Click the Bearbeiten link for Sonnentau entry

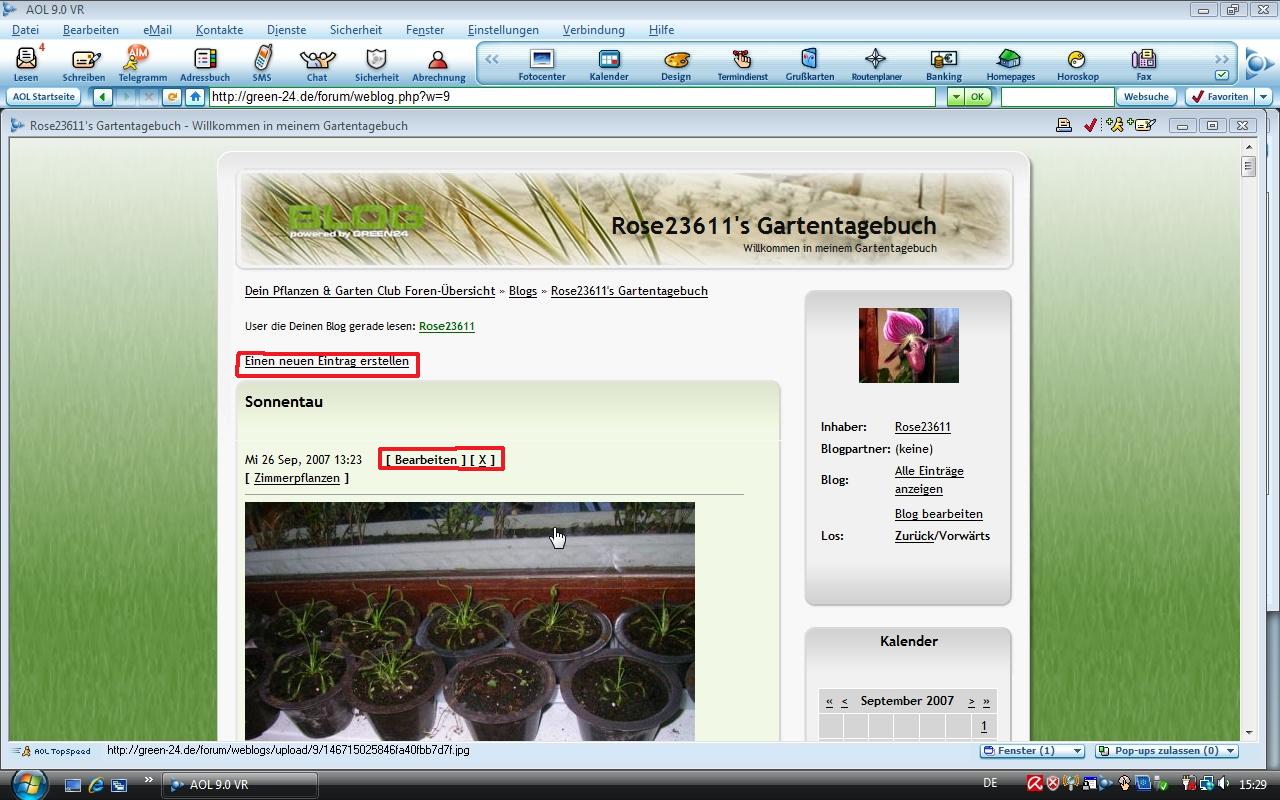click(x=426, y=460)
